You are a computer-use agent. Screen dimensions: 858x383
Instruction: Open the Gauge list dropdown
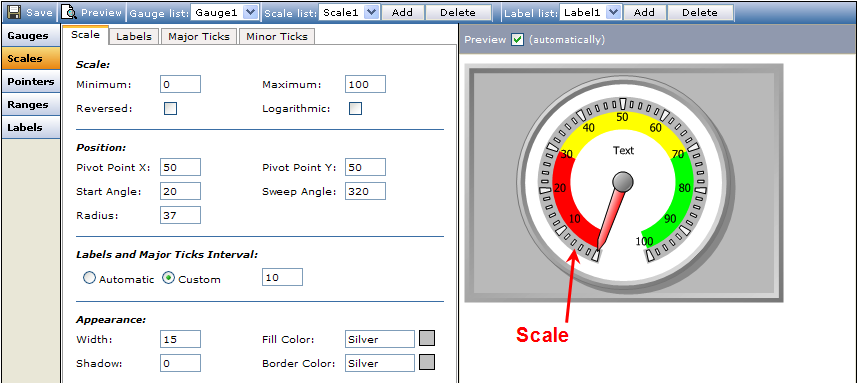click(250, 12)
